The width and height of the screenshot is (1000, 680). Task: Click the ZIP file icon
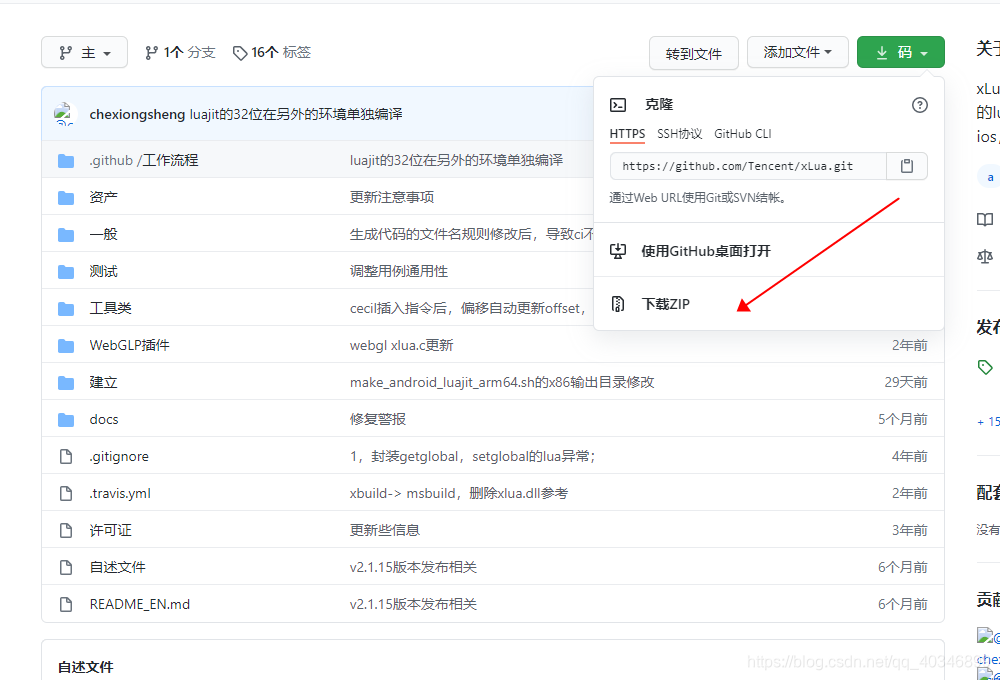point(617,304)
